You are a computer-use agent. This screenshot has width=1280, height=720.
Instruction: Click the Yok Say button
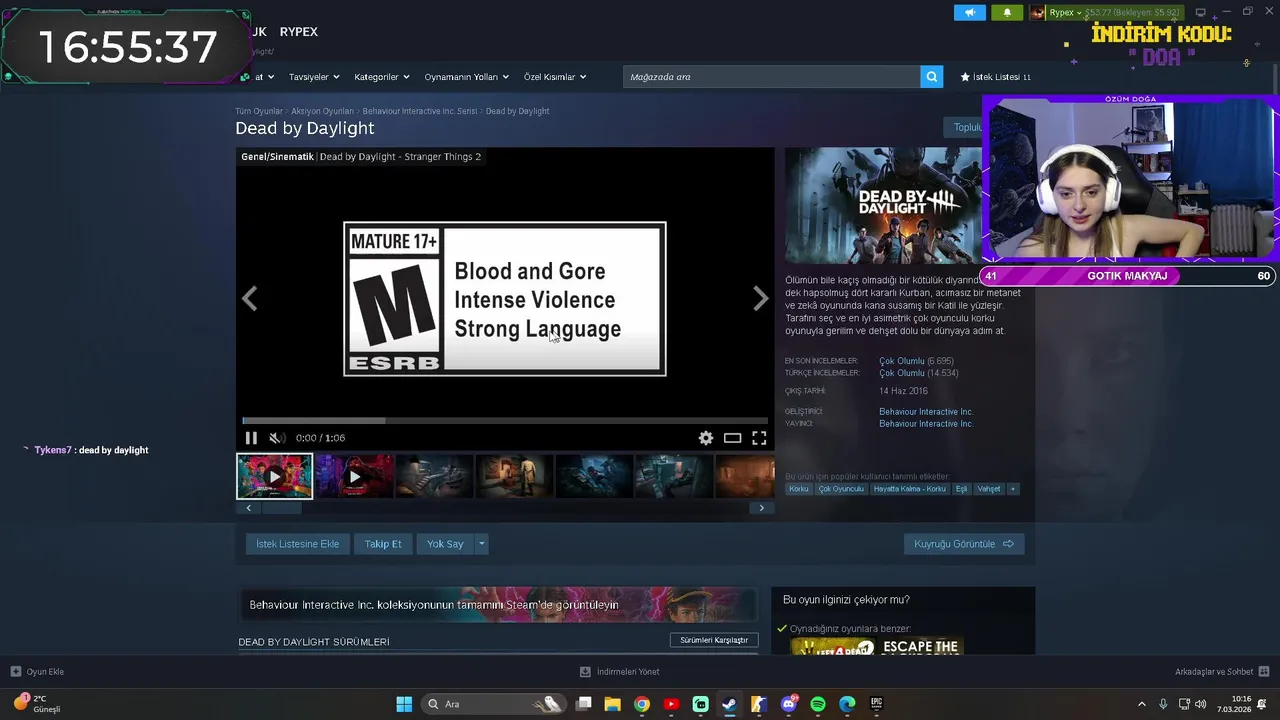click(x=445, y=544)
